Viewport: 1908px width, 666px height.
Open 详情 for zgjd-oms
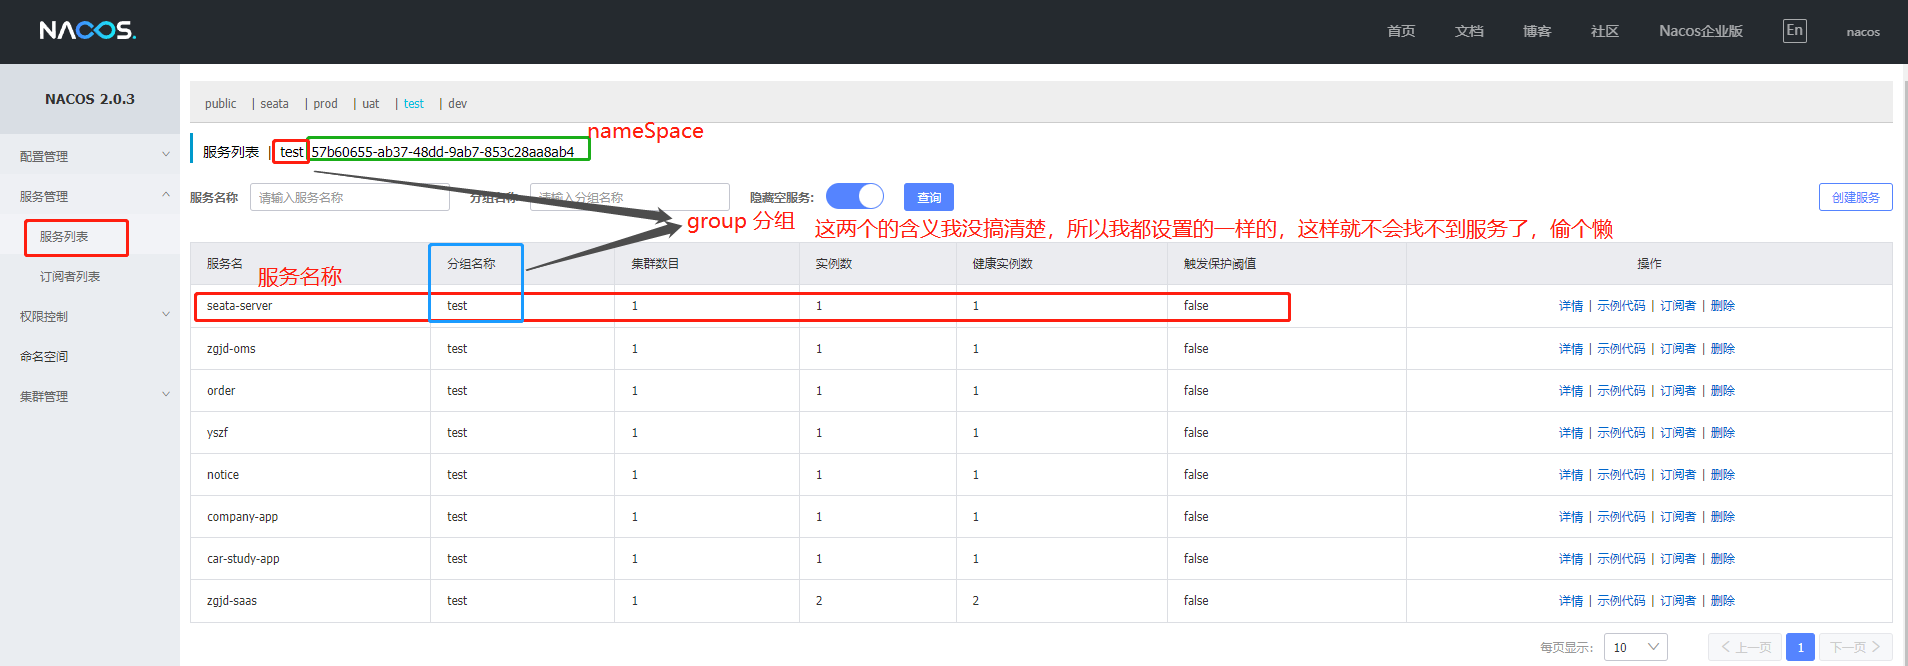[1570, 349]
